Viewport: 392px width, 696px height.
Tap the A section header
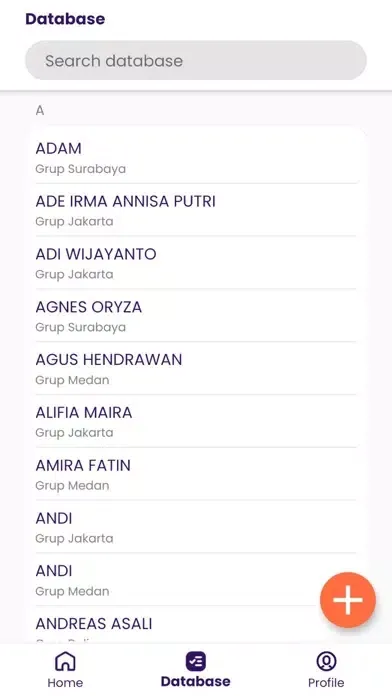click(40, 111)
